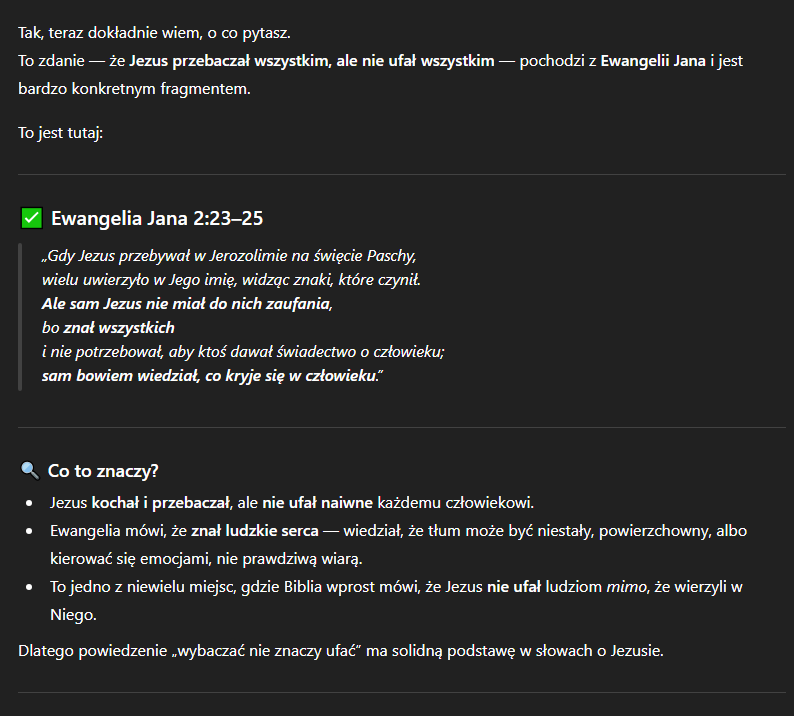Click the blockquote's vertical left bar
This screenshot has width=794, height=716.
[20, 315]
